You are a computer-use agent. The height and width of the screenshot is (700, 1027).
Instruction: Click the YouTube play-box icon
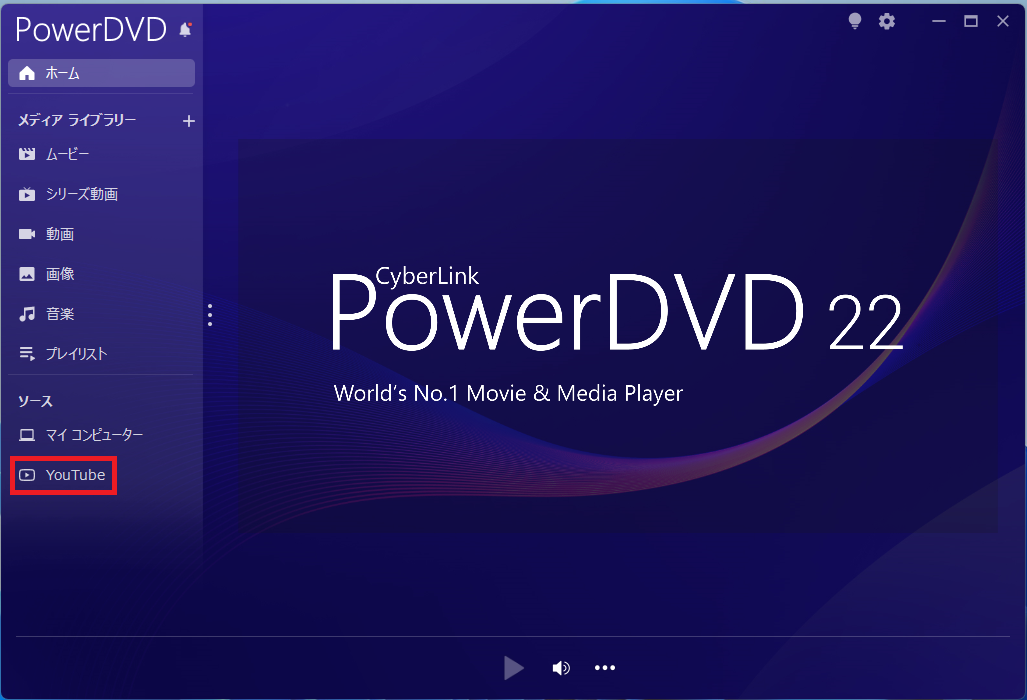(x=27, y=475)
